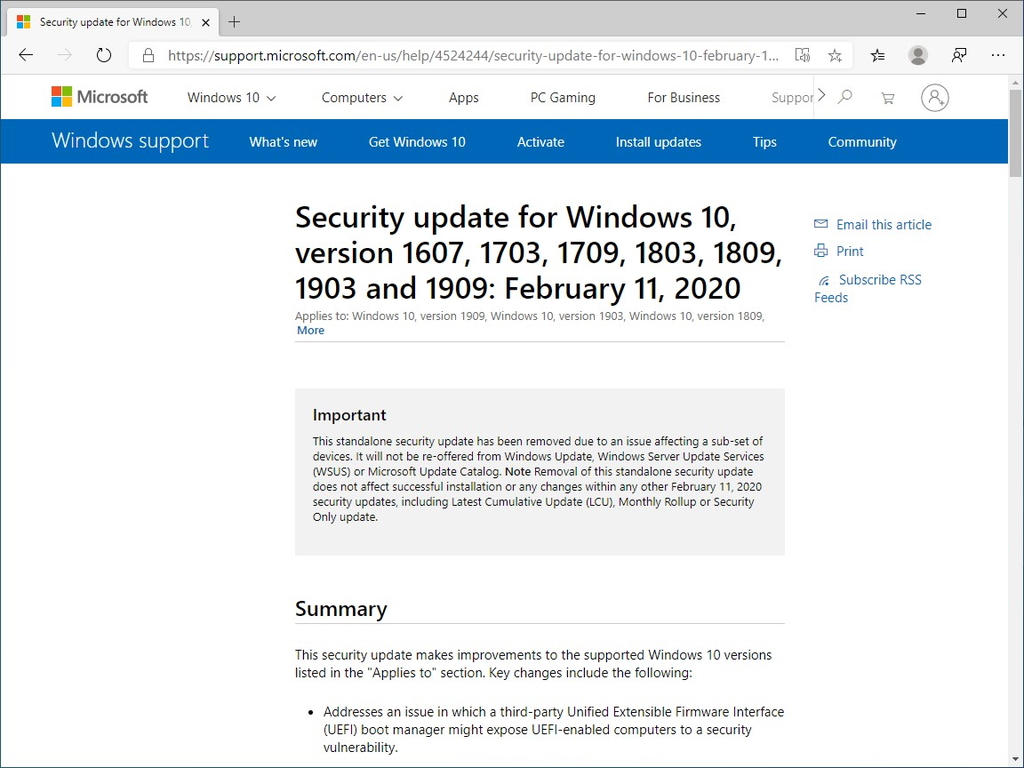
Task: Expand the Windows 10 dropdown
Action: tap(231, 97)
